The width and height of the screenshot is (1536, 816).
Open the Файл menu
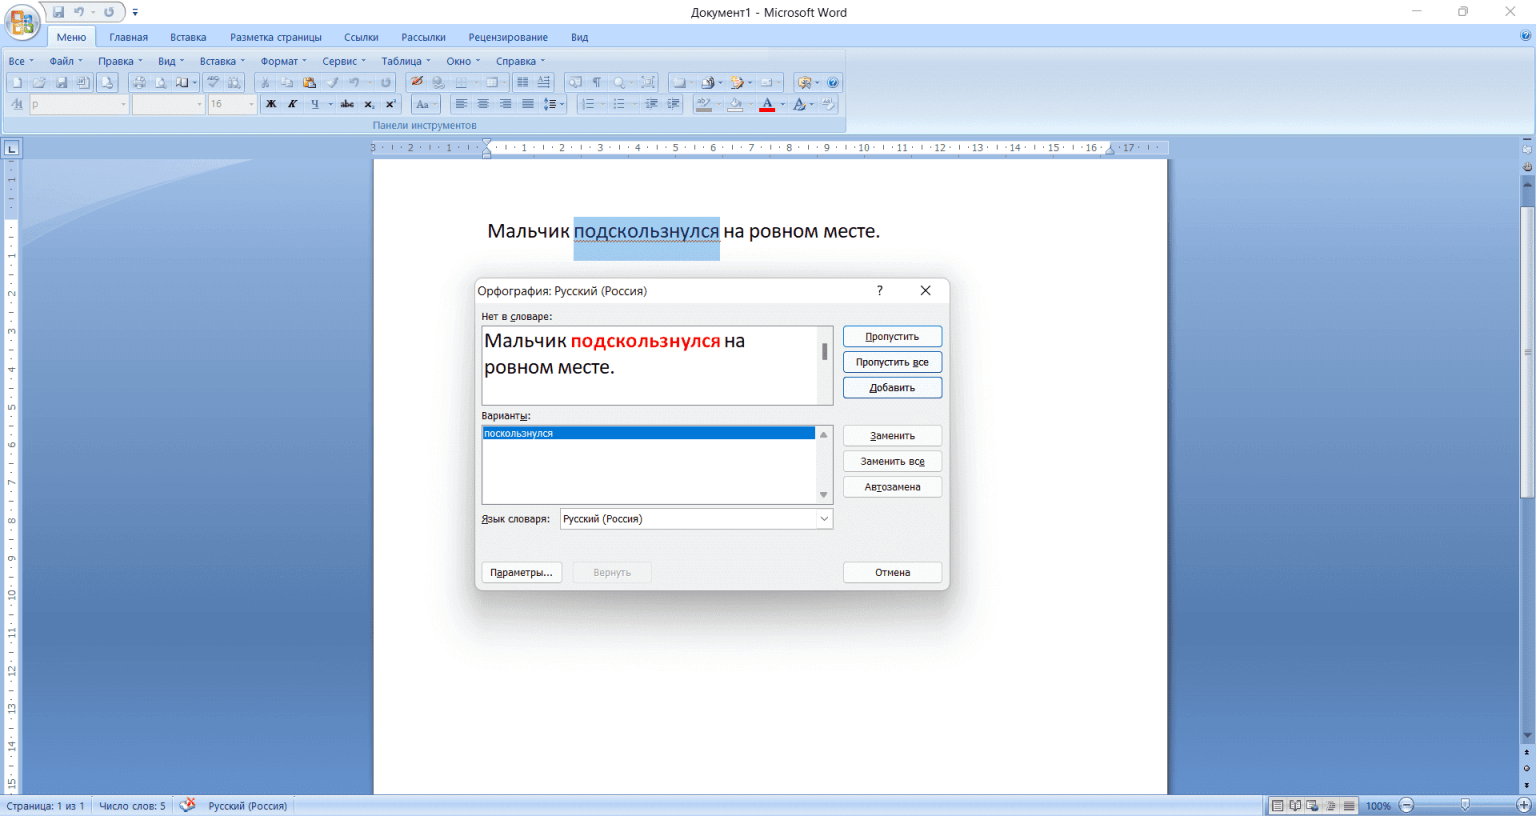(66, 61)
